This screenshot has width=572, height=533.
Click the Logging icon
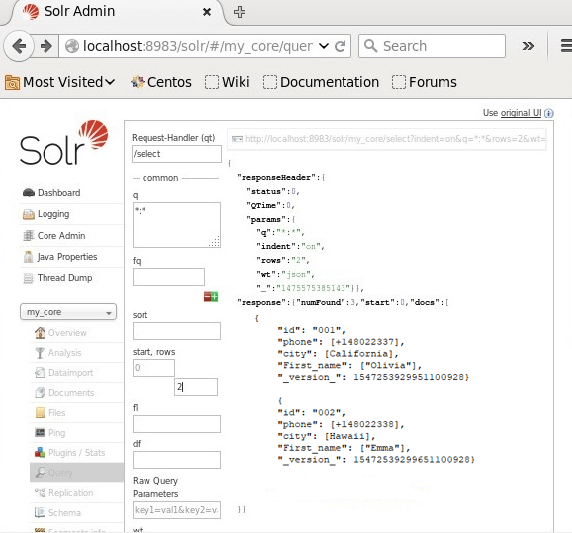28,214
